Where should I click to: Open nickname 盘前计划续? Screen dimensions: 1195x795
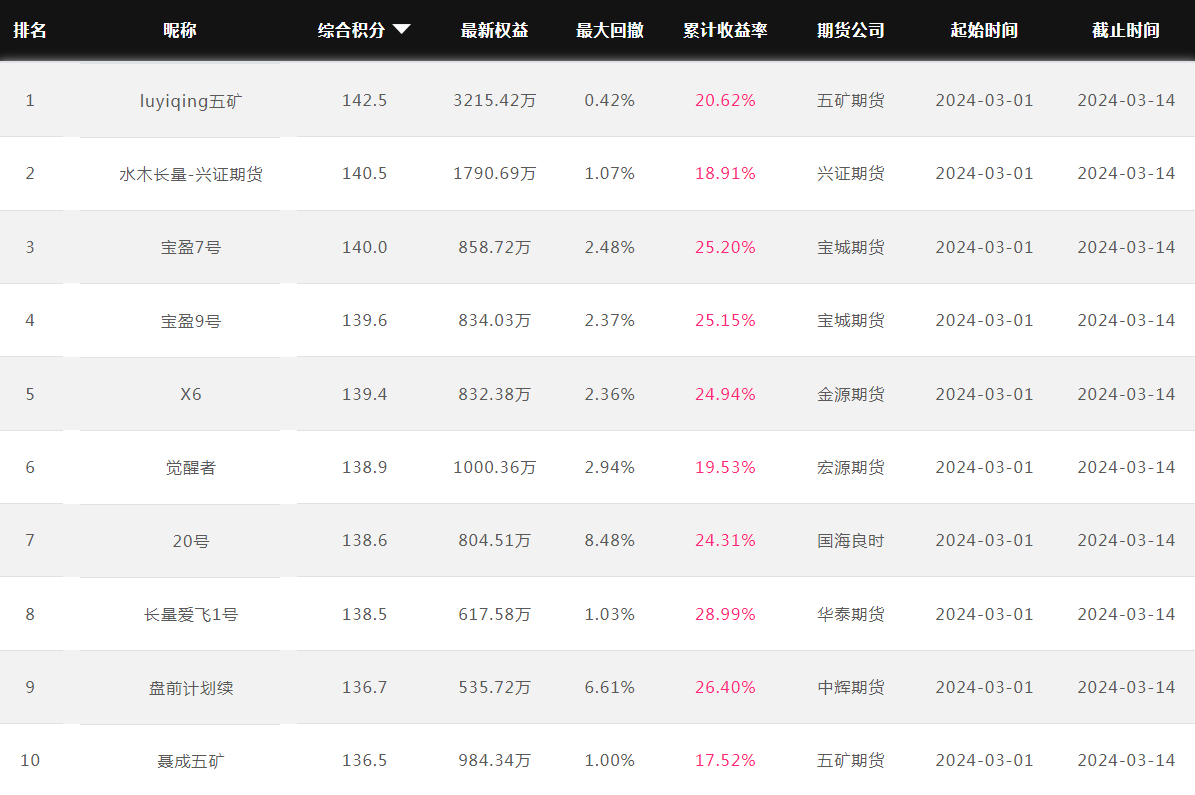pos(191,688)
